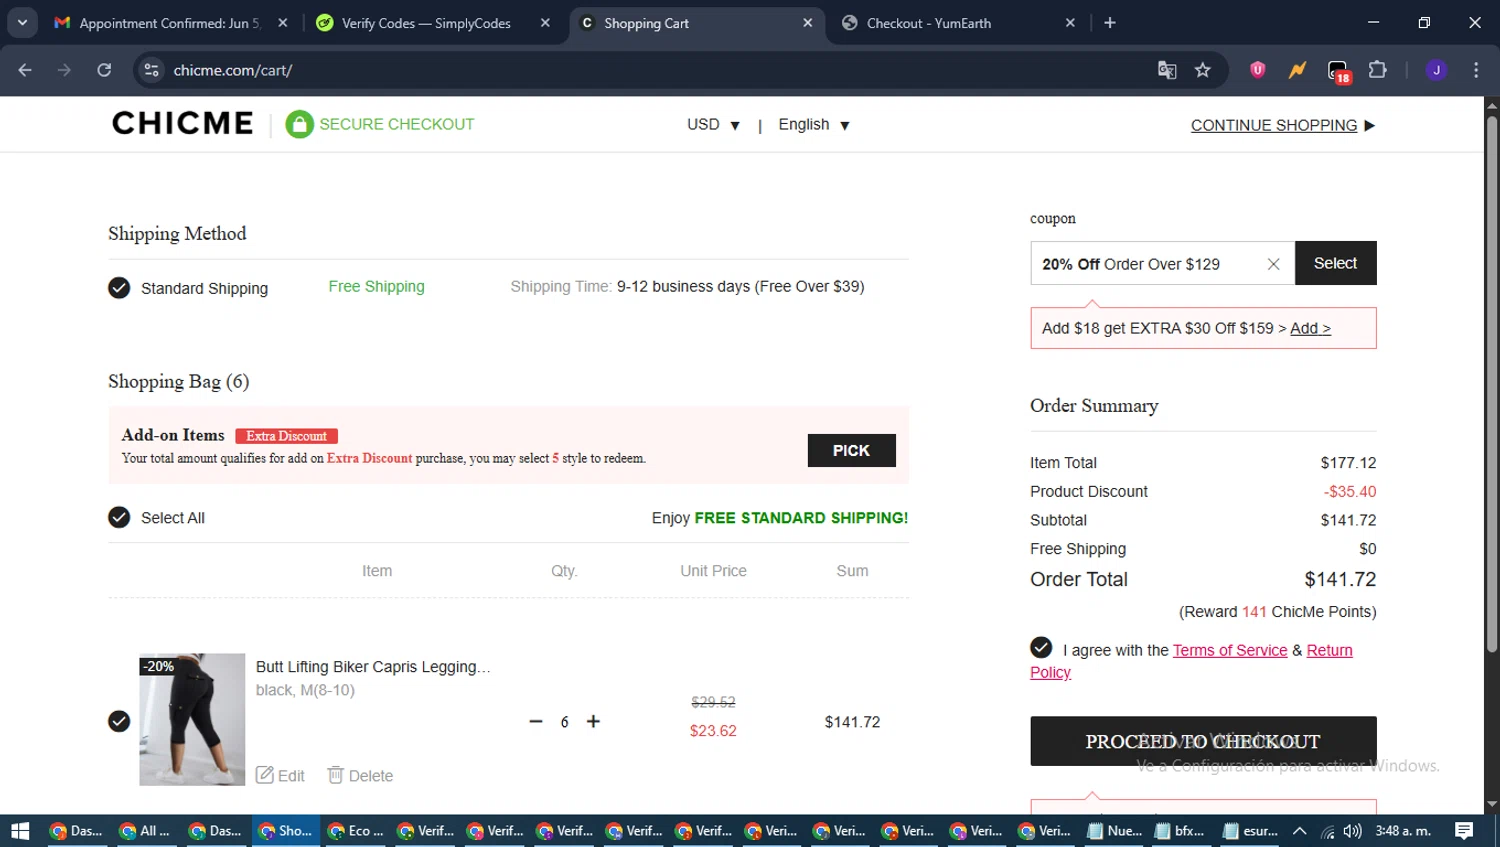The image size is (1500, 847).
Task: Click the taskbar clock showing 3:48 a. m.
Action: click(1403, 831)
